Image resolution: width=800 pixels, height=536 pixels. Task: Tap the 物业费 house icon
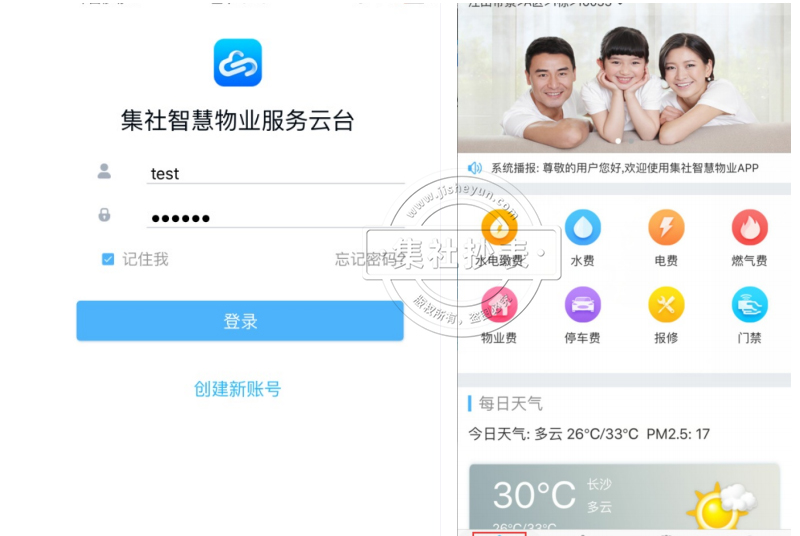point(499,305)
